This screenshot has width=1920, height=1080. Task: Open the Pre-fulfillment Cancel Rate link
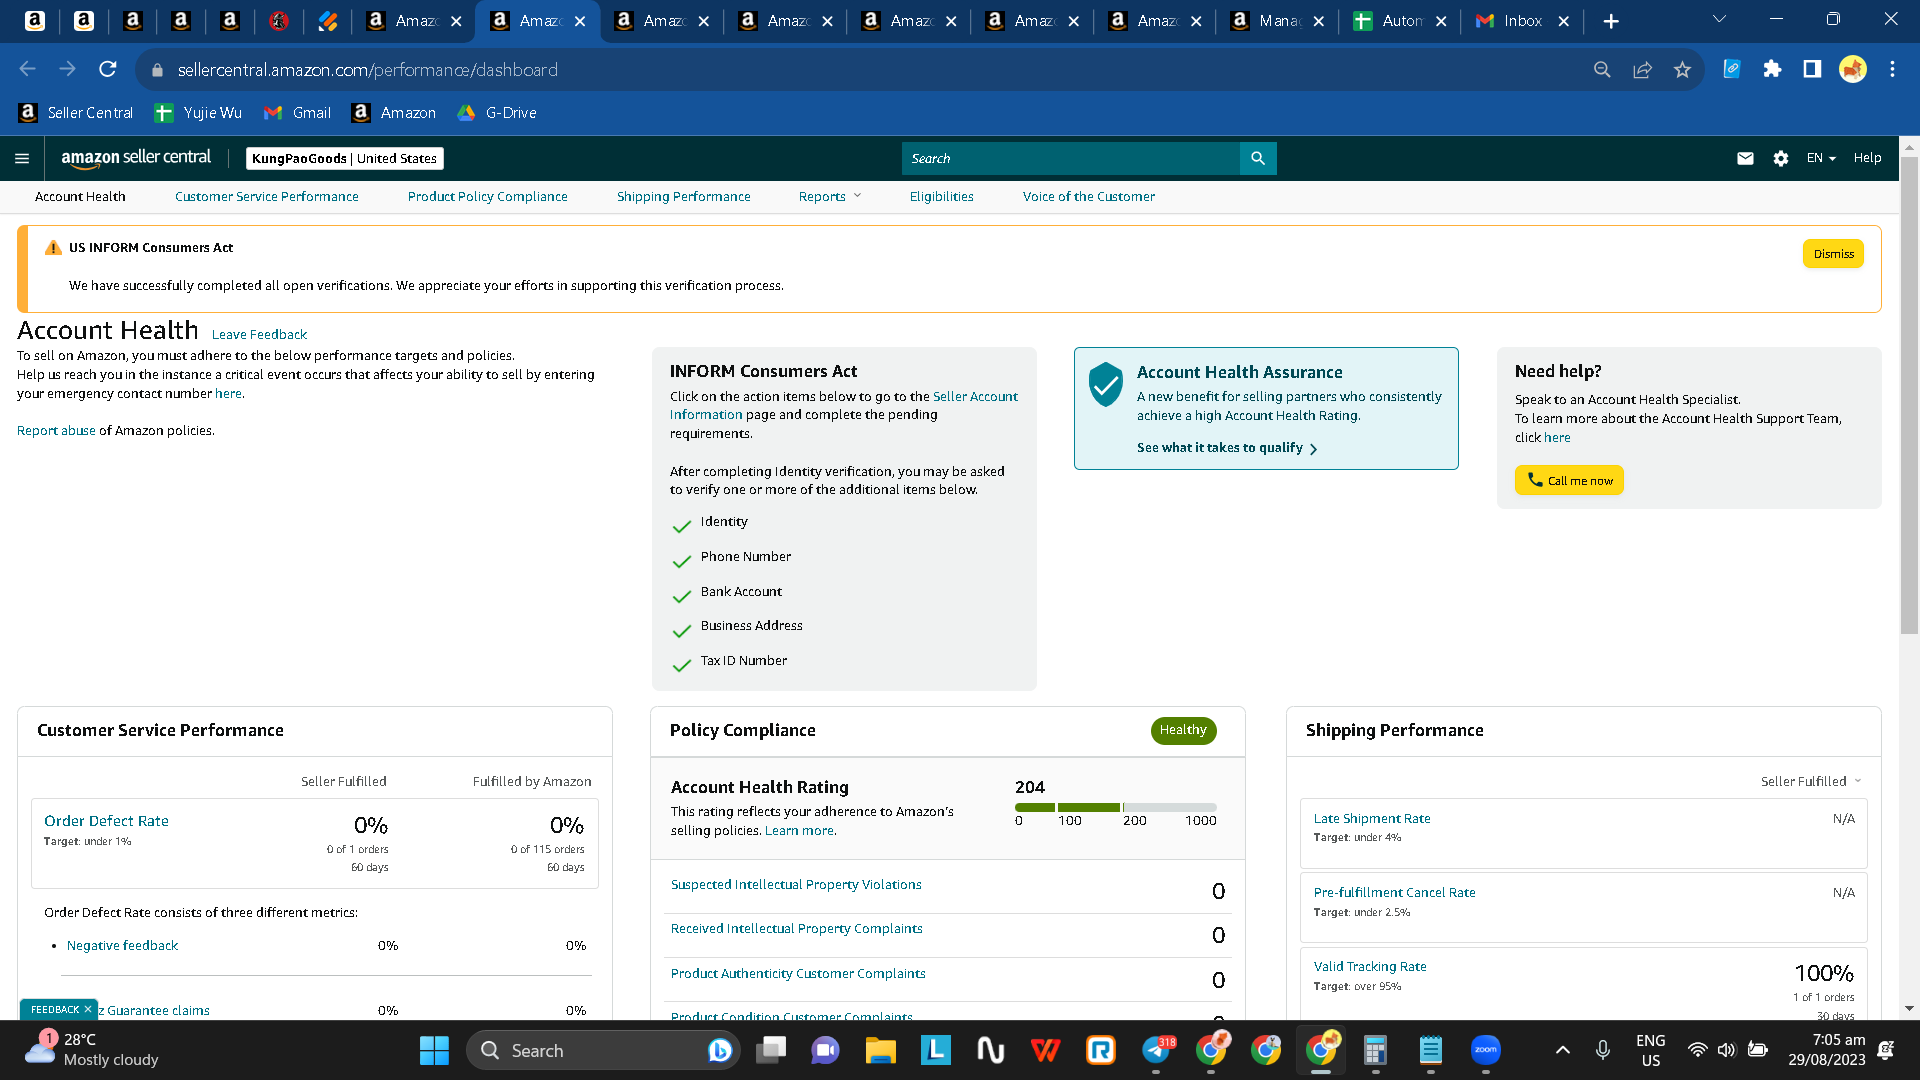tap(1394, 893)
